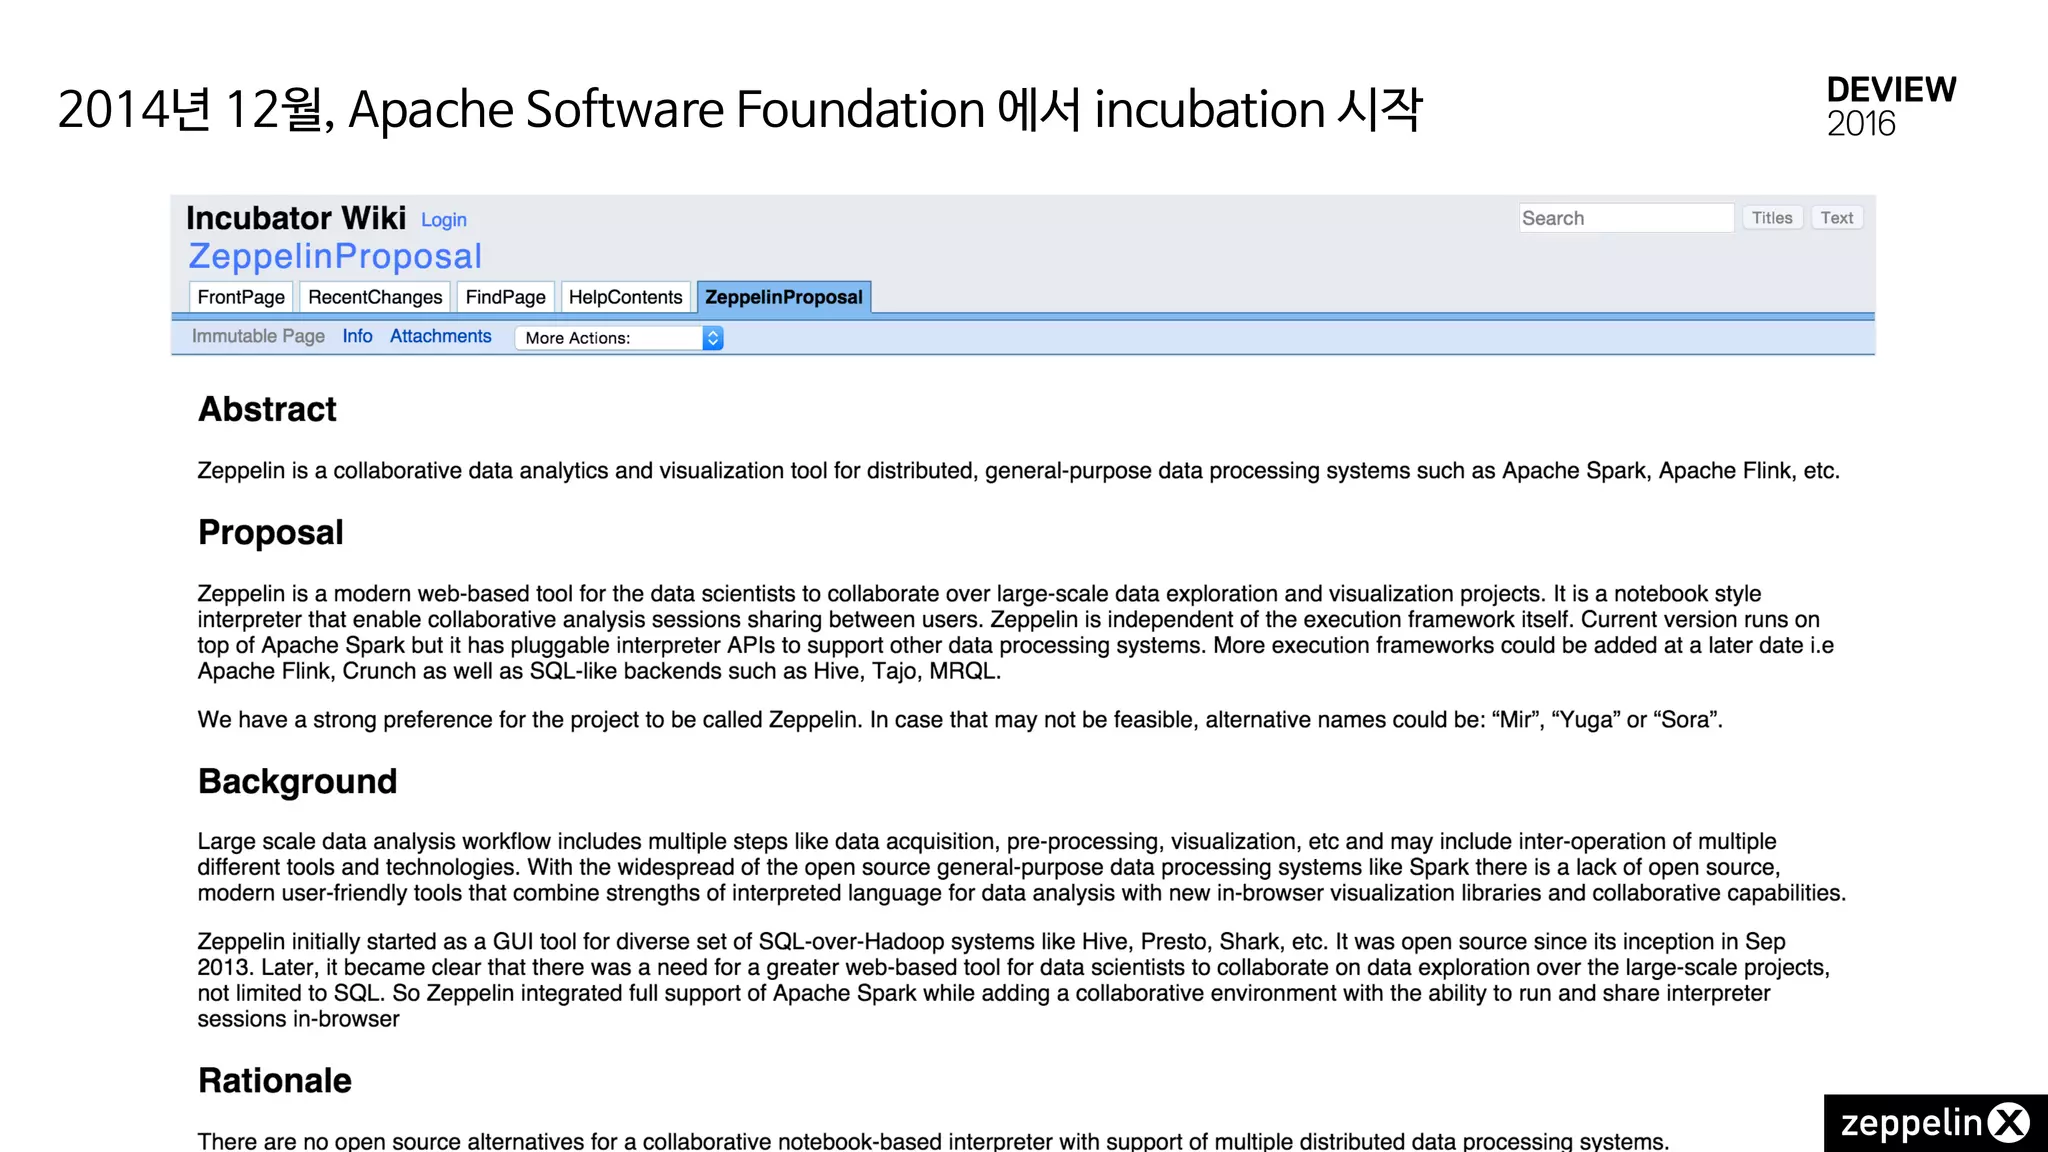2048x1152 pixels.
Task: Click the Immutable Page label
Action: pos(258,336)
